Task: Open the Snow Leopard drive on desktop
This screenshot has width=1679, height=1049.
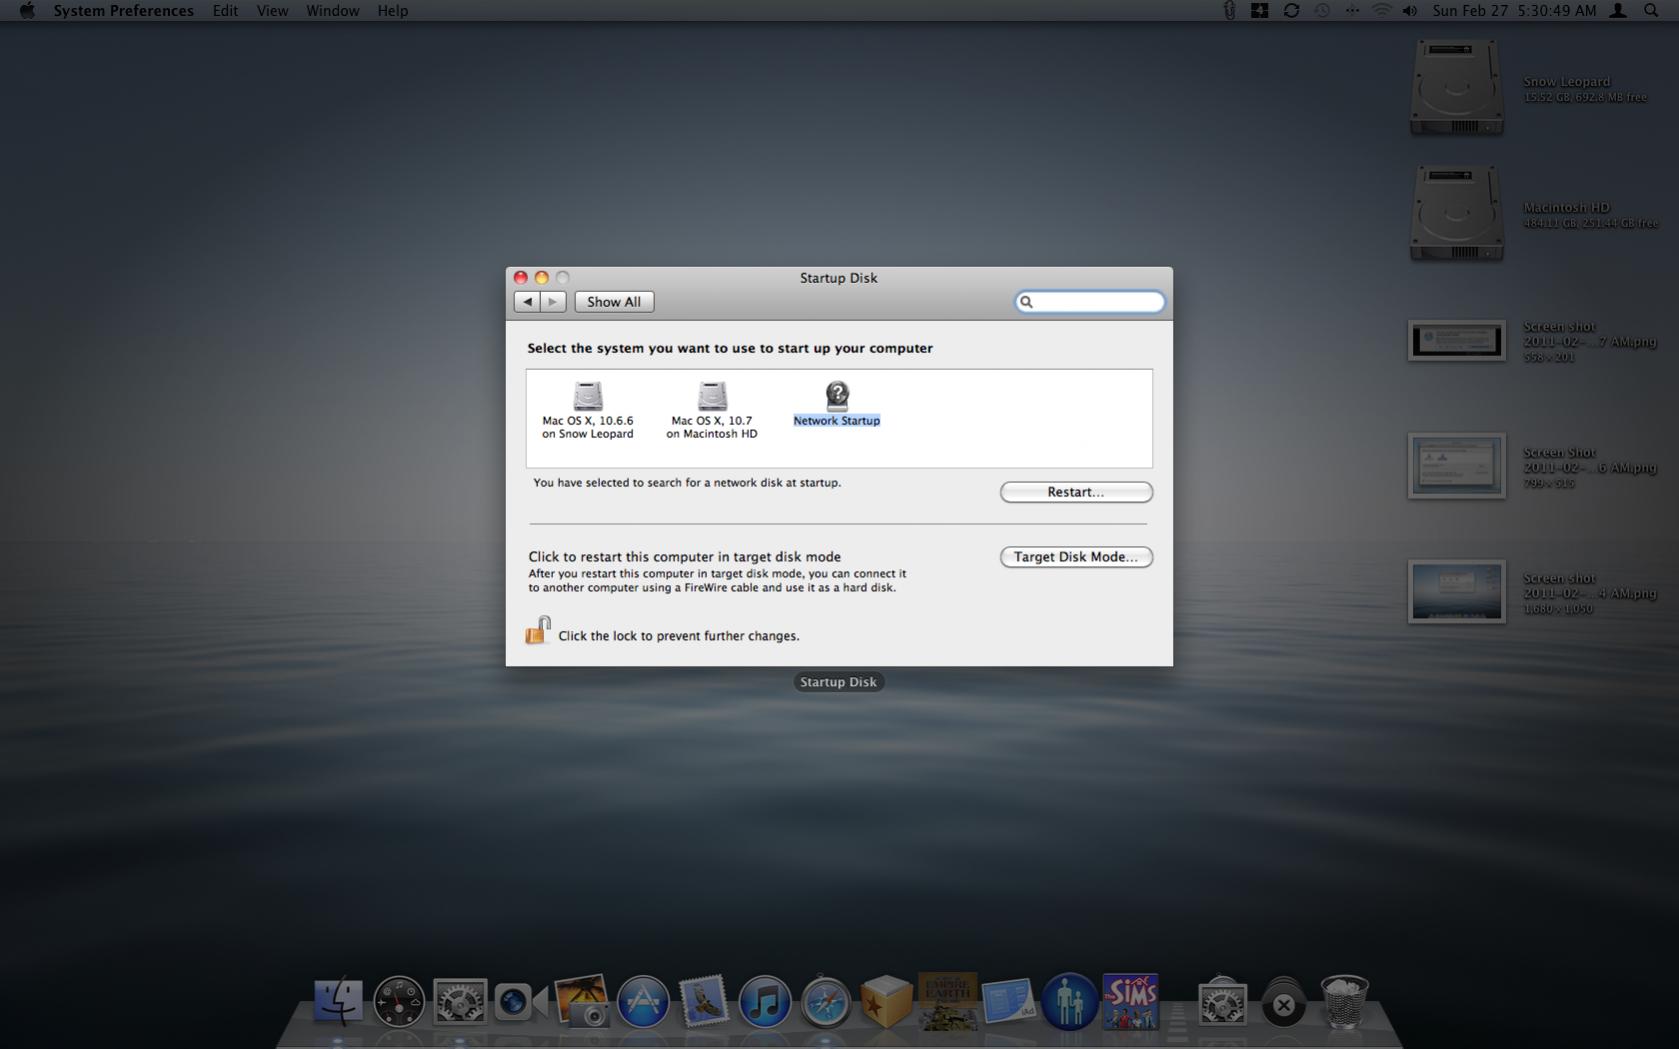Action: click(x=1456, y=88)
